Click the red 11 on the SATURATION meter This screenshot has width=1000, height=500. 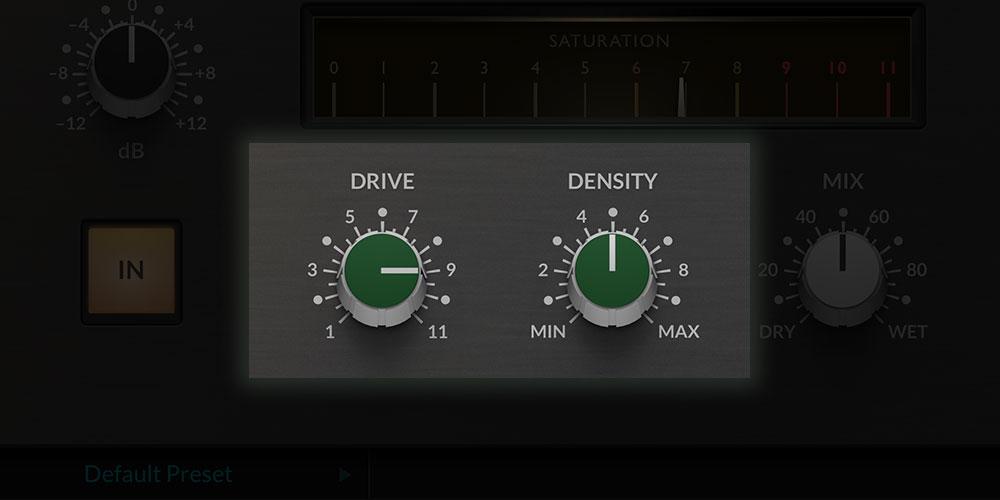pos(887,69)
